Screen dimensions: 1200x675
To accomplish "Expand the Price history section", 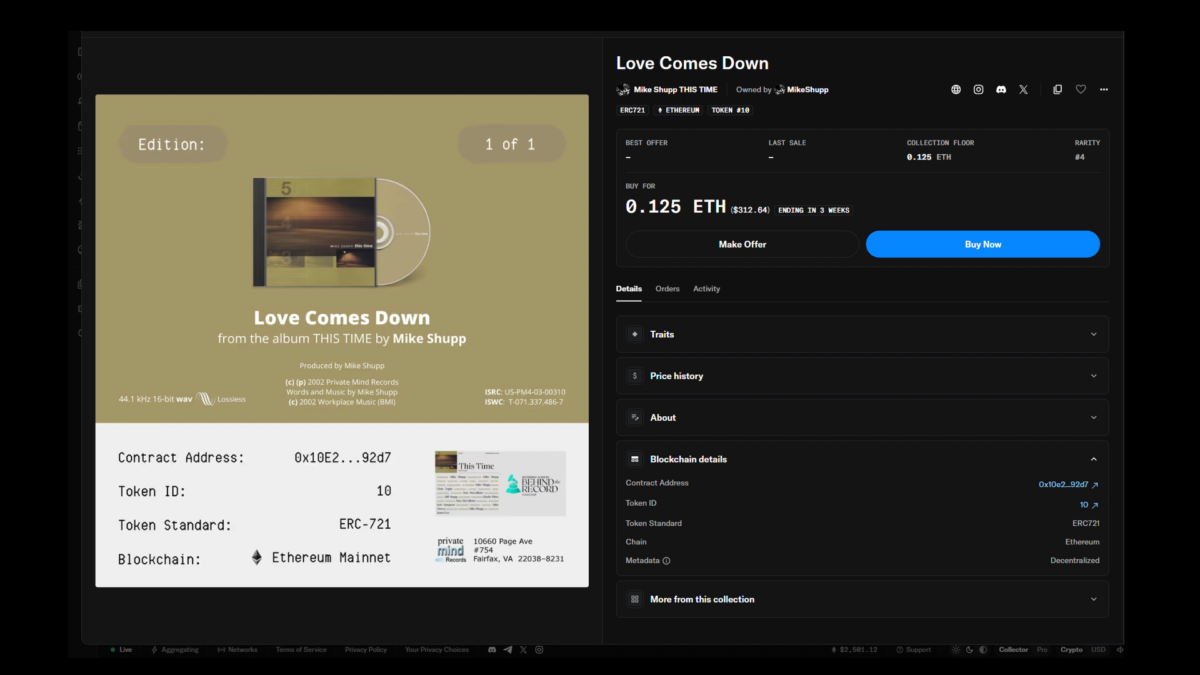I will (x=862, y=376).
